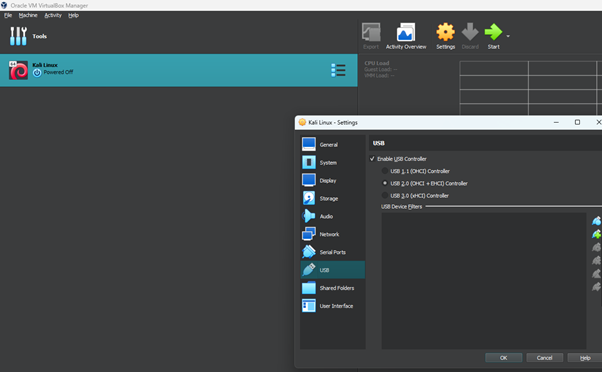Start the Kali Linux virtual machine

(493, 36)
